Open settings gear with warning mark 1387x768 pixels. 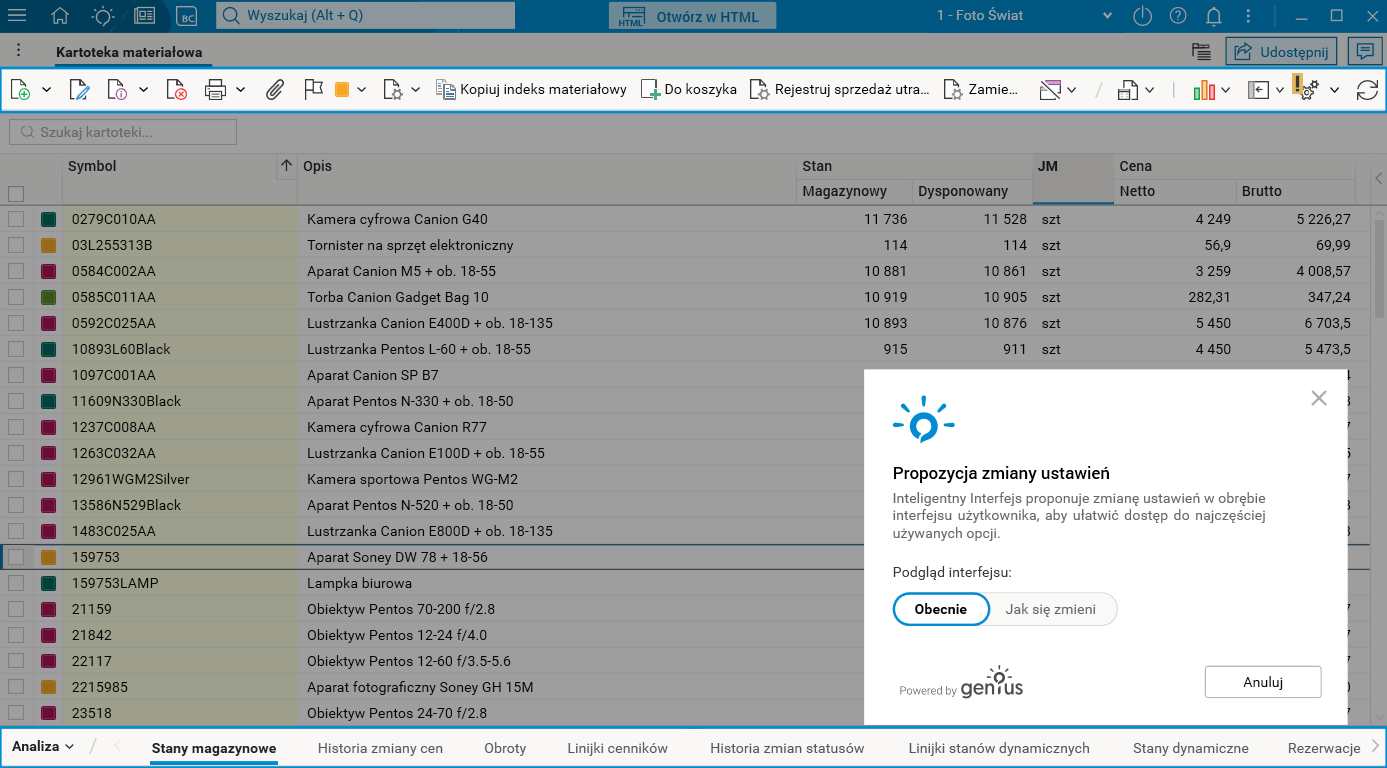[1304, 88]
